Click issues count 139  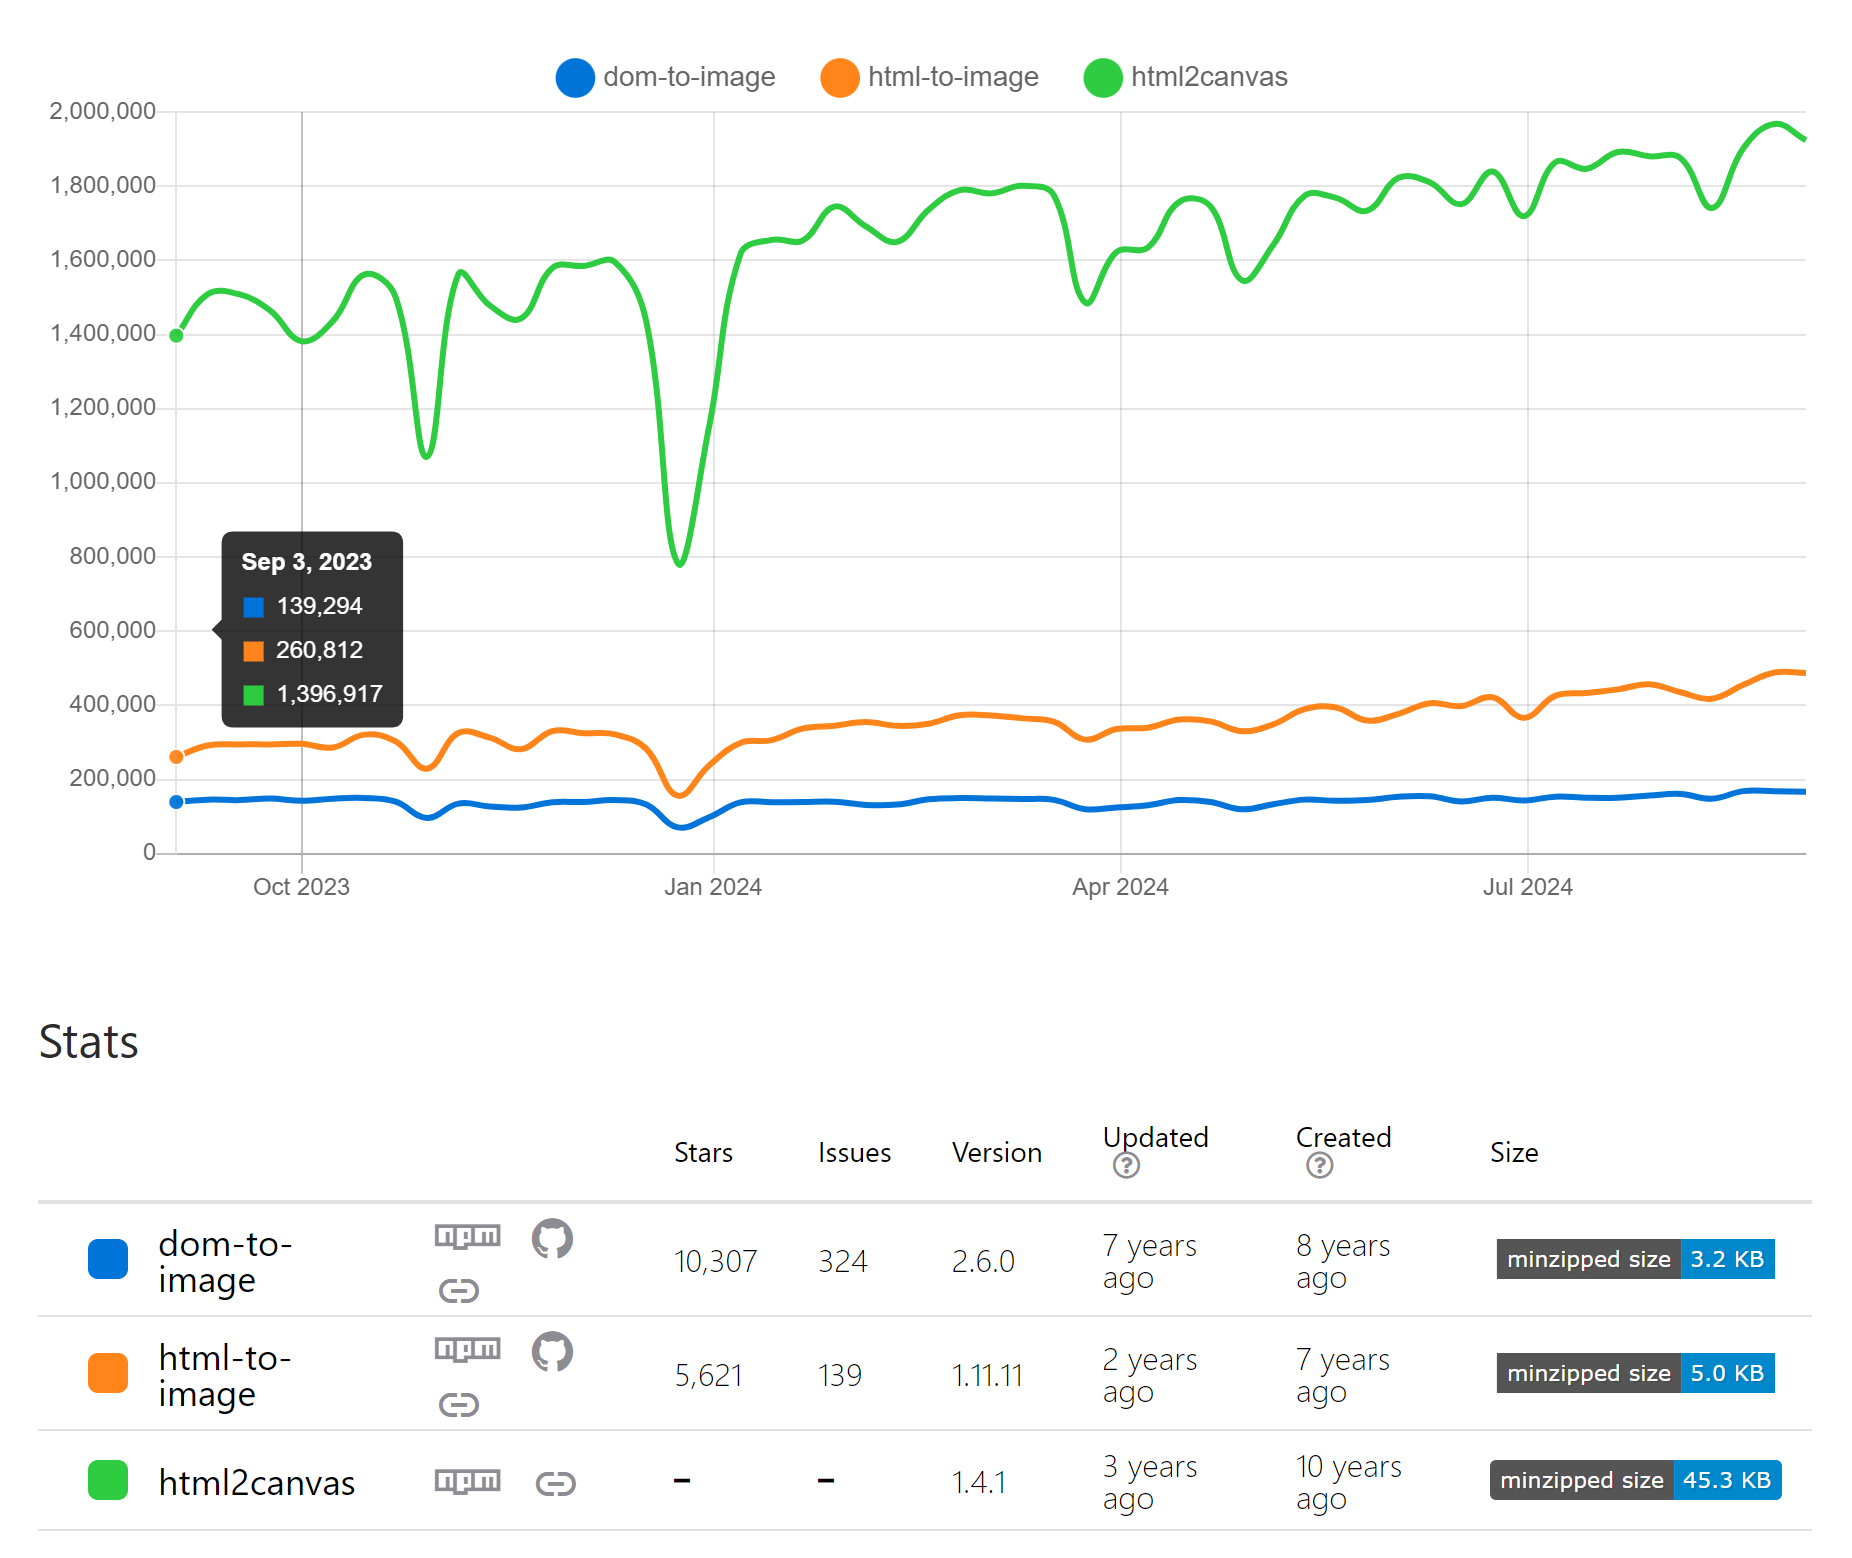pos(839,1375)
